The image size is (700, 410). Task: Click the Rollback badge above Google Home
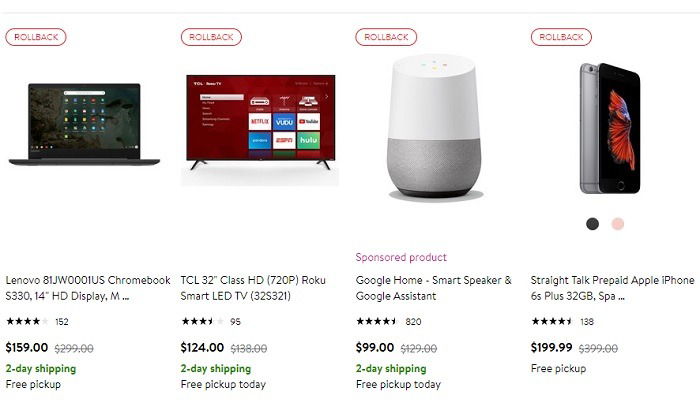tap(386, 37)
